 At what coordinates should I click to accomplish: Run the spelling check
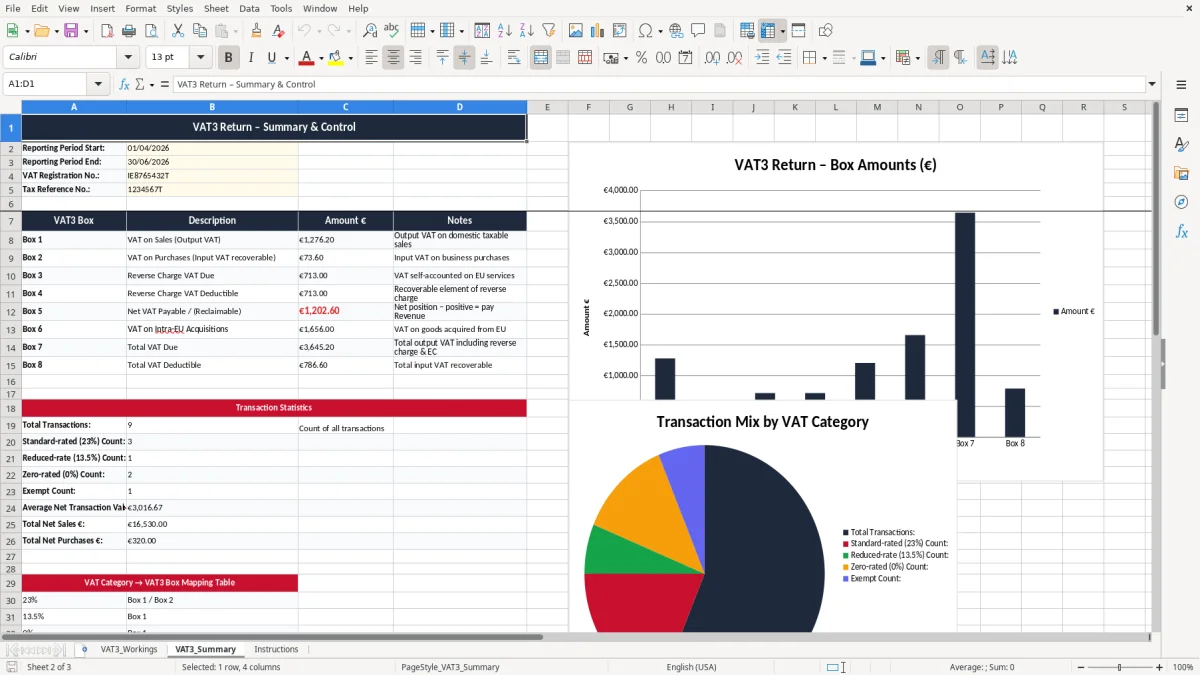pyautogui.click(x=392, y=31)
